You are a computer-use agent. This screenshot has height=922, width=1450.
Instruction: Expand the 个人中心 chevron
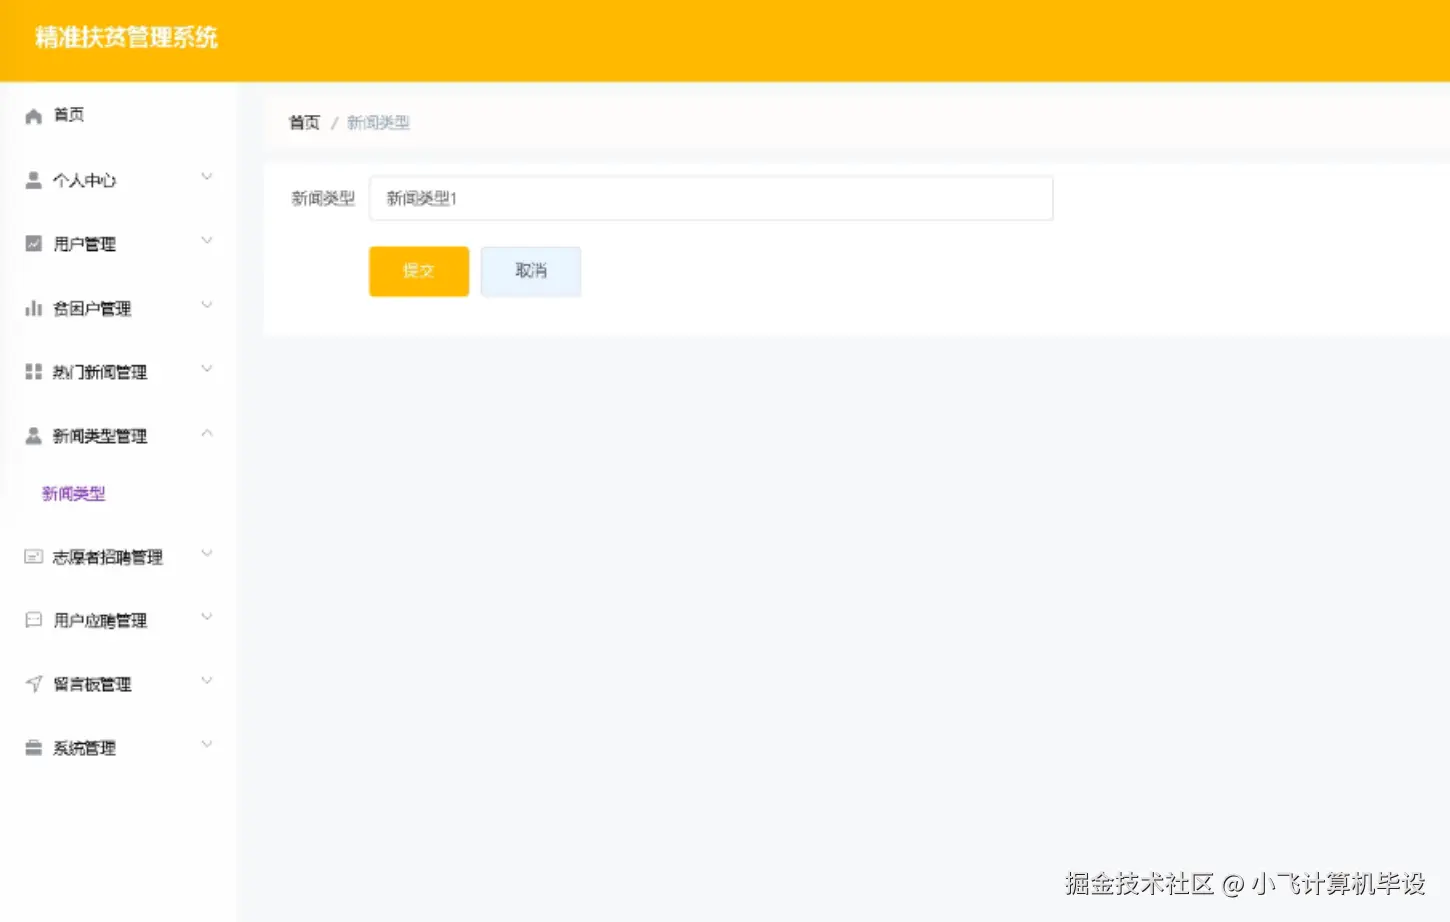(207, 177)
